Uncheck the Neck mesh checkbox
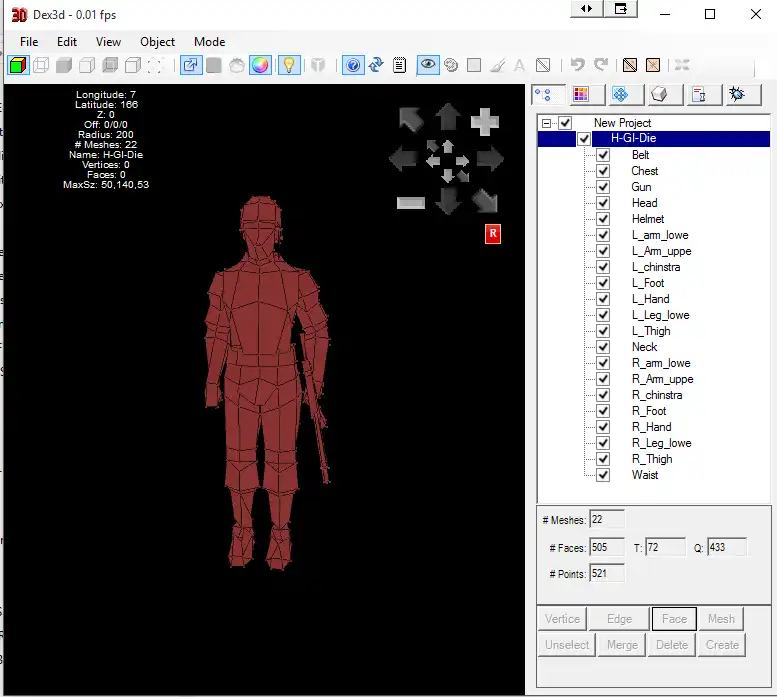 point(603,347)
